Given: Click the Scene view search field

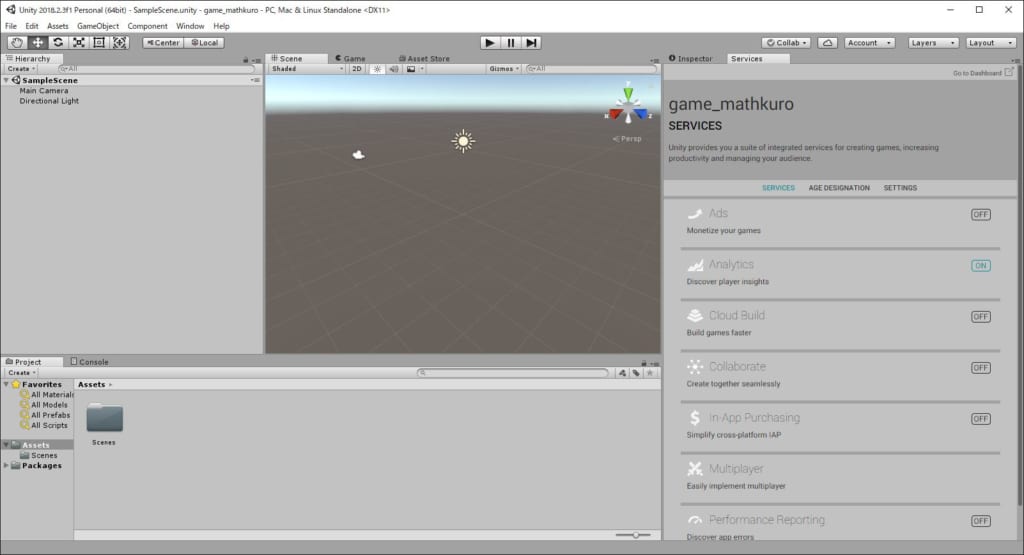Looking at the screenshot, I should pyautogui.click(x=590, y=69).
